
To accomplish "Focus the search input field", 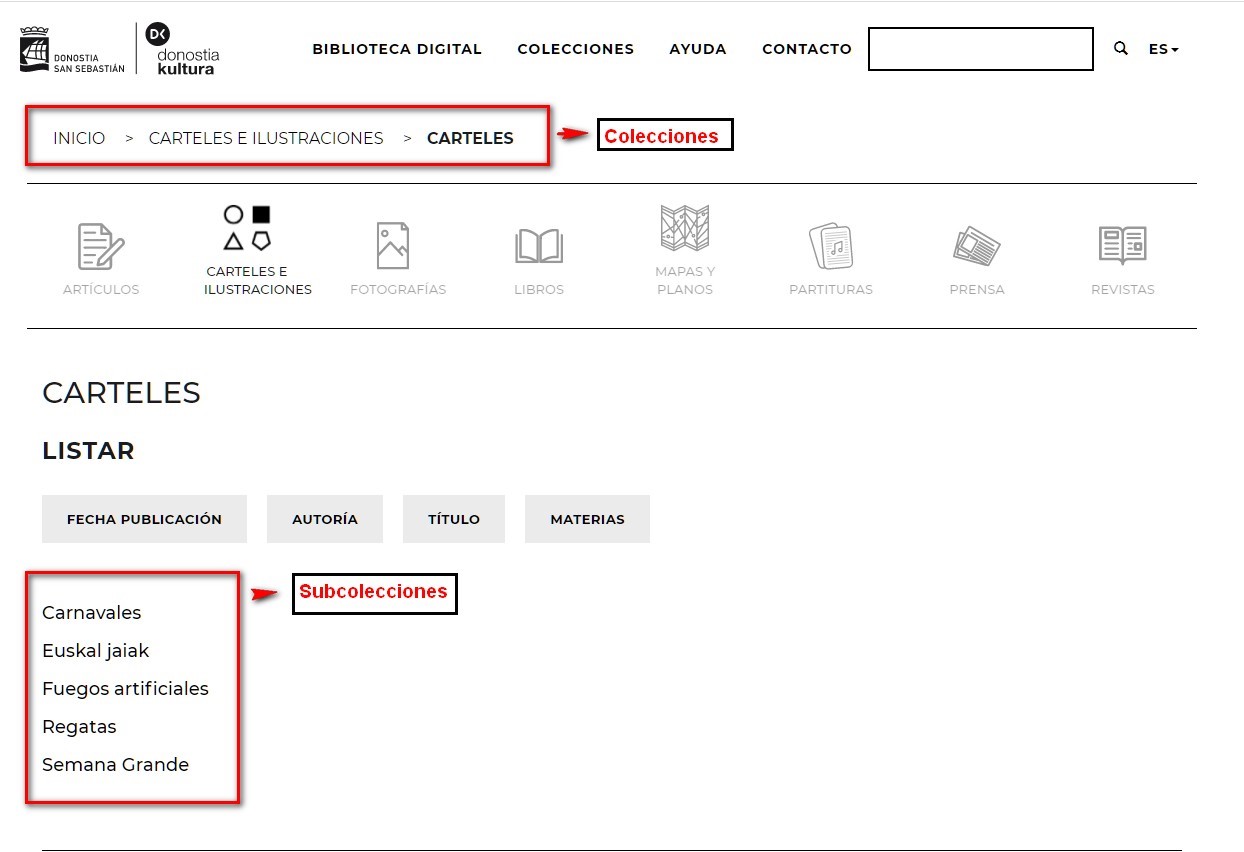I will [980, 49].
